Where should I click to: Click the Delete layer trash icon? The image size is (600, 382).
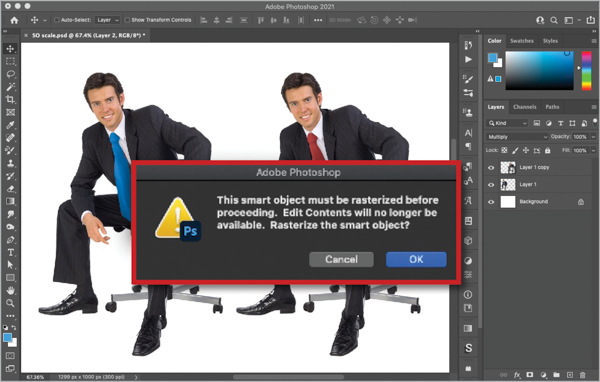click(x=583, y=375)
